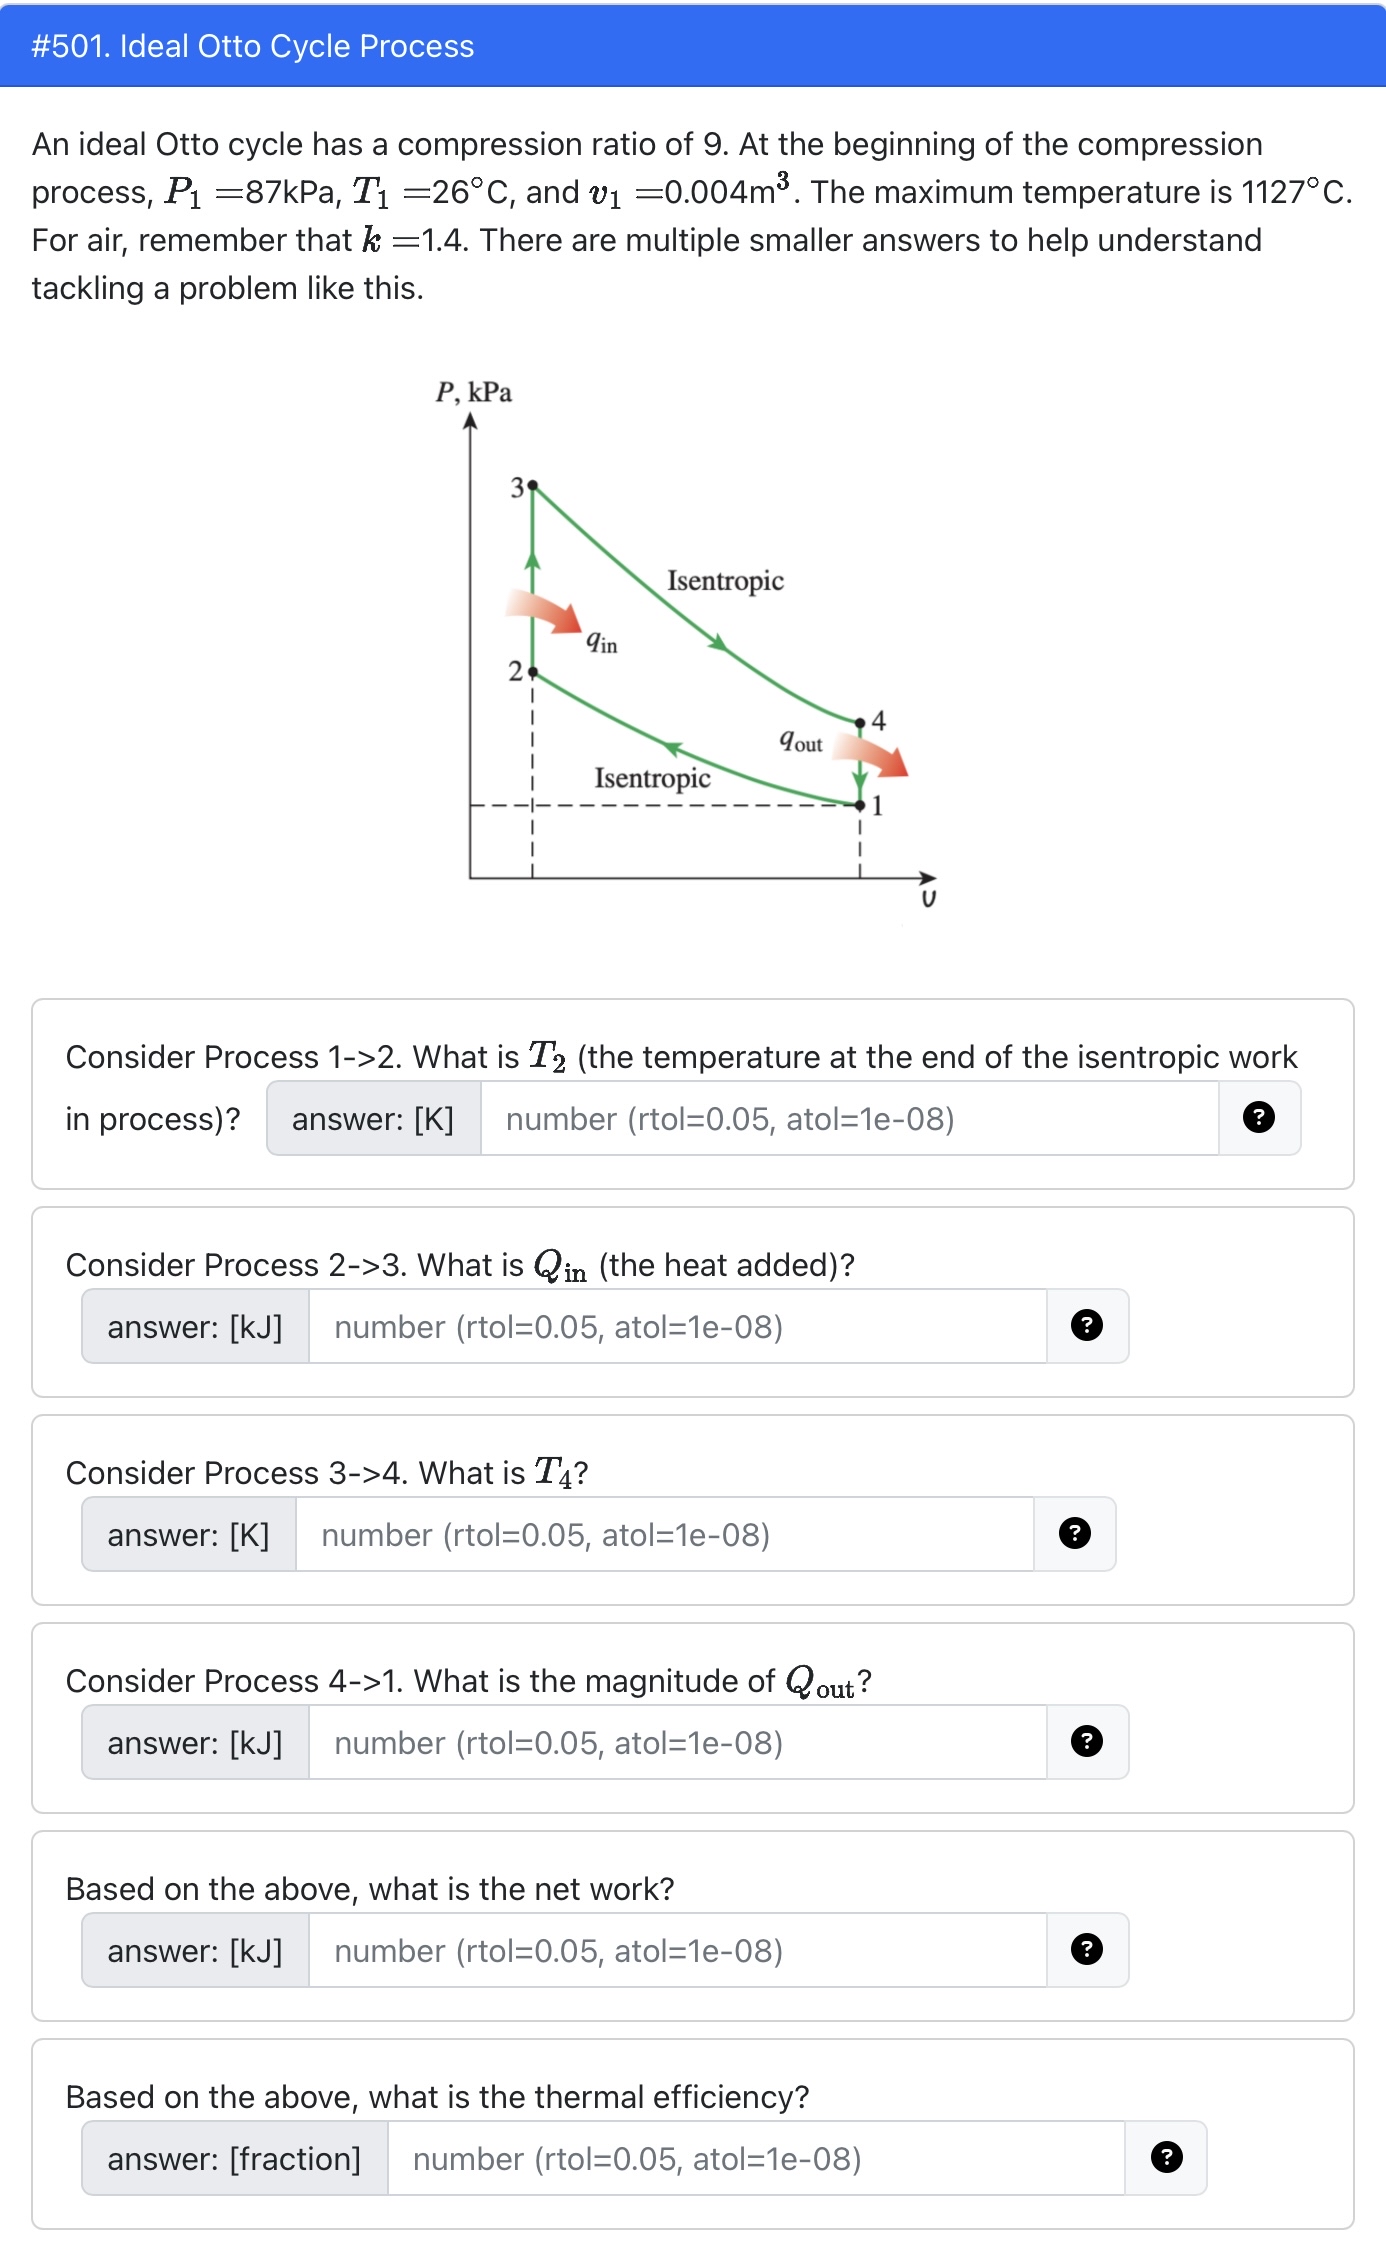Click the answer: [kJ] label beside Qin

(194, 1326)
